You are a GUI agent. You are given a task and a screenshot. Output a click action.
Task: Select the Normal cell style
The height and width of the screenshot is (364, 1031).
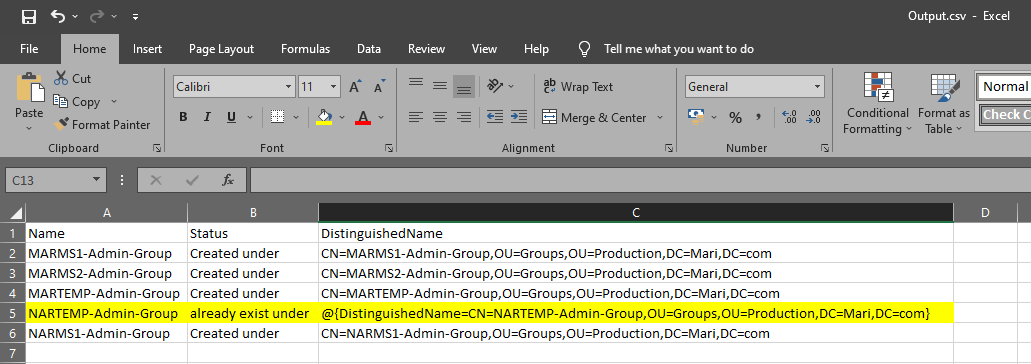click(x=1003, y=86)
